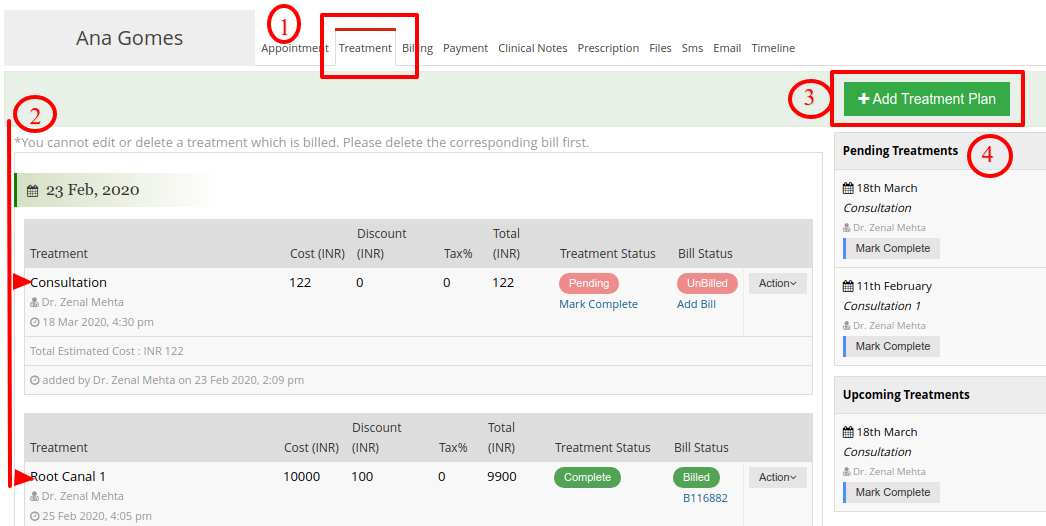Click Total Estimated Cost : INR 122
Image resolution: width=1046 pixels, height=526 pixels.
[x=107, y=351]
